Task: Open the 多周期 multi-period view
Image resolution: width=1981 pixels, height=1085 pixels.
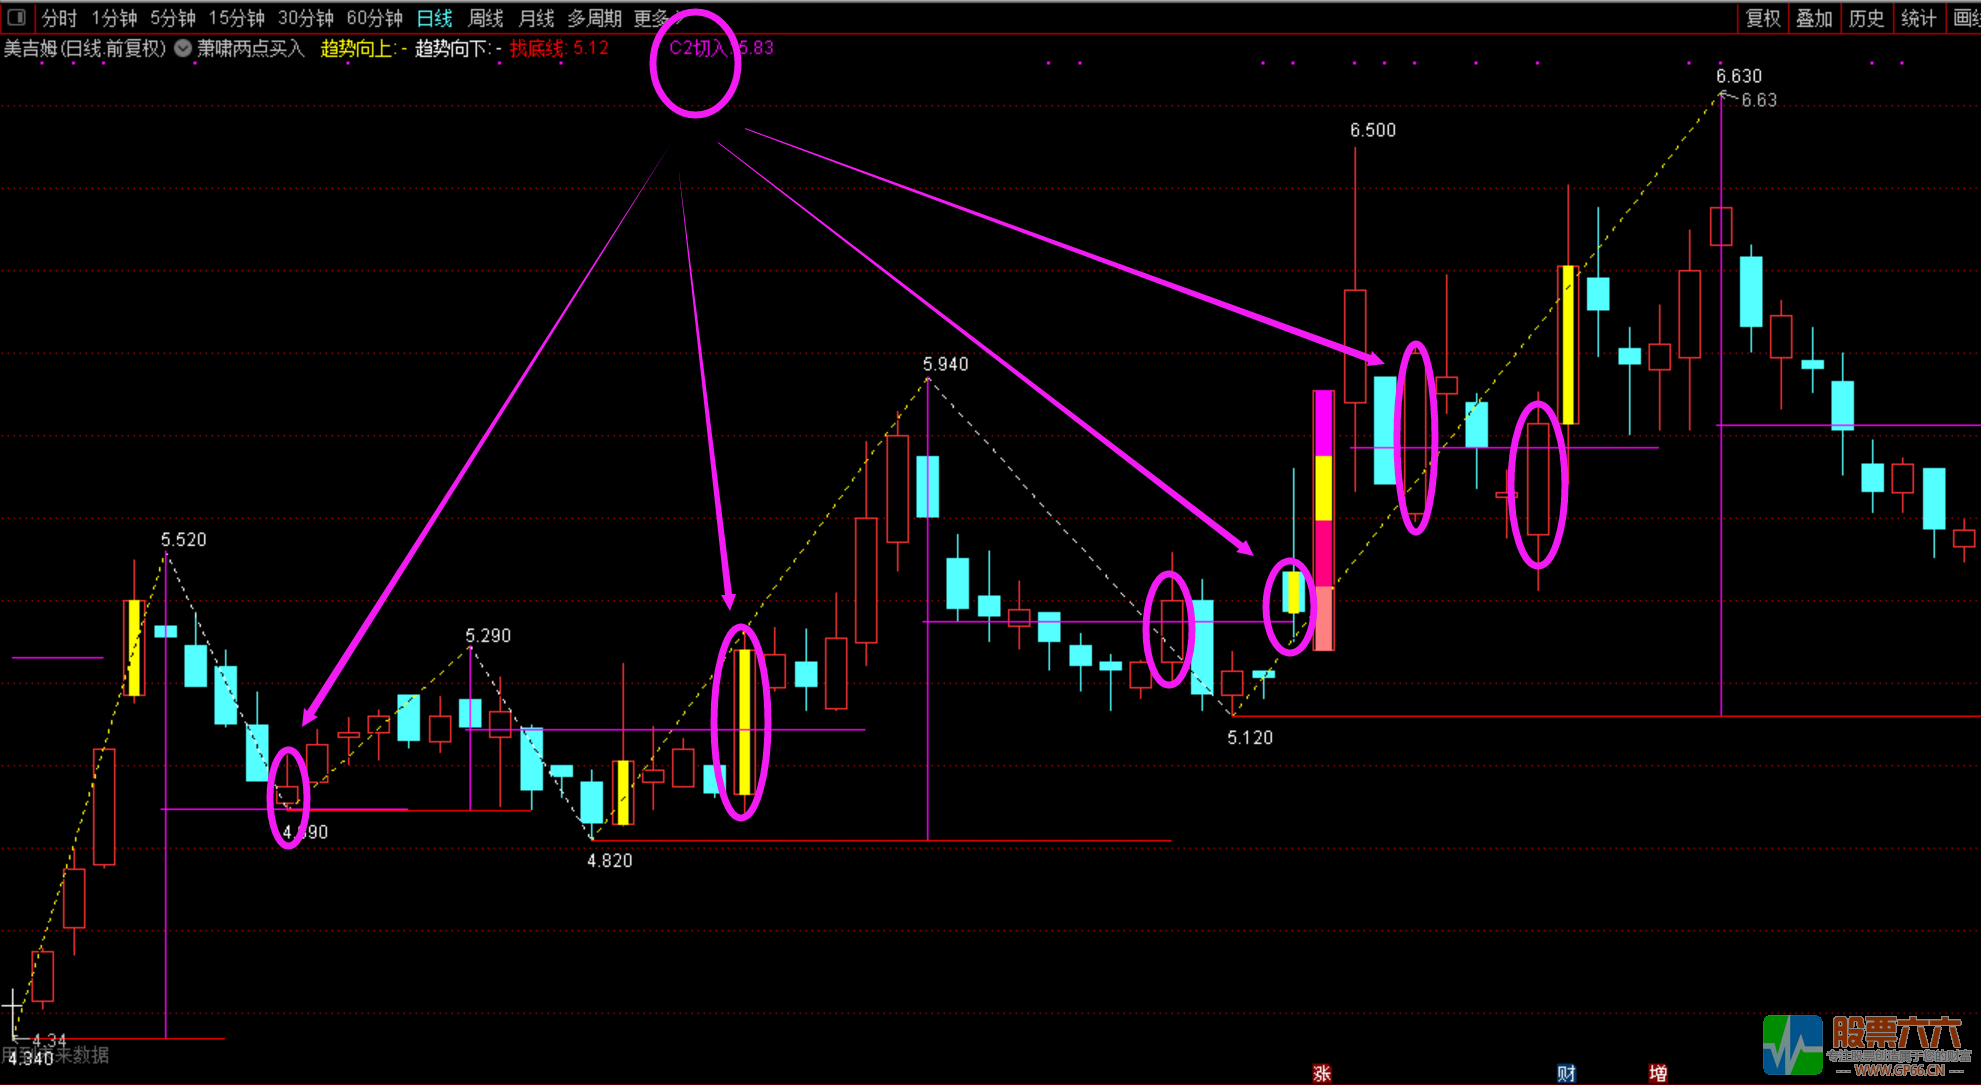Action: (594, 18)
